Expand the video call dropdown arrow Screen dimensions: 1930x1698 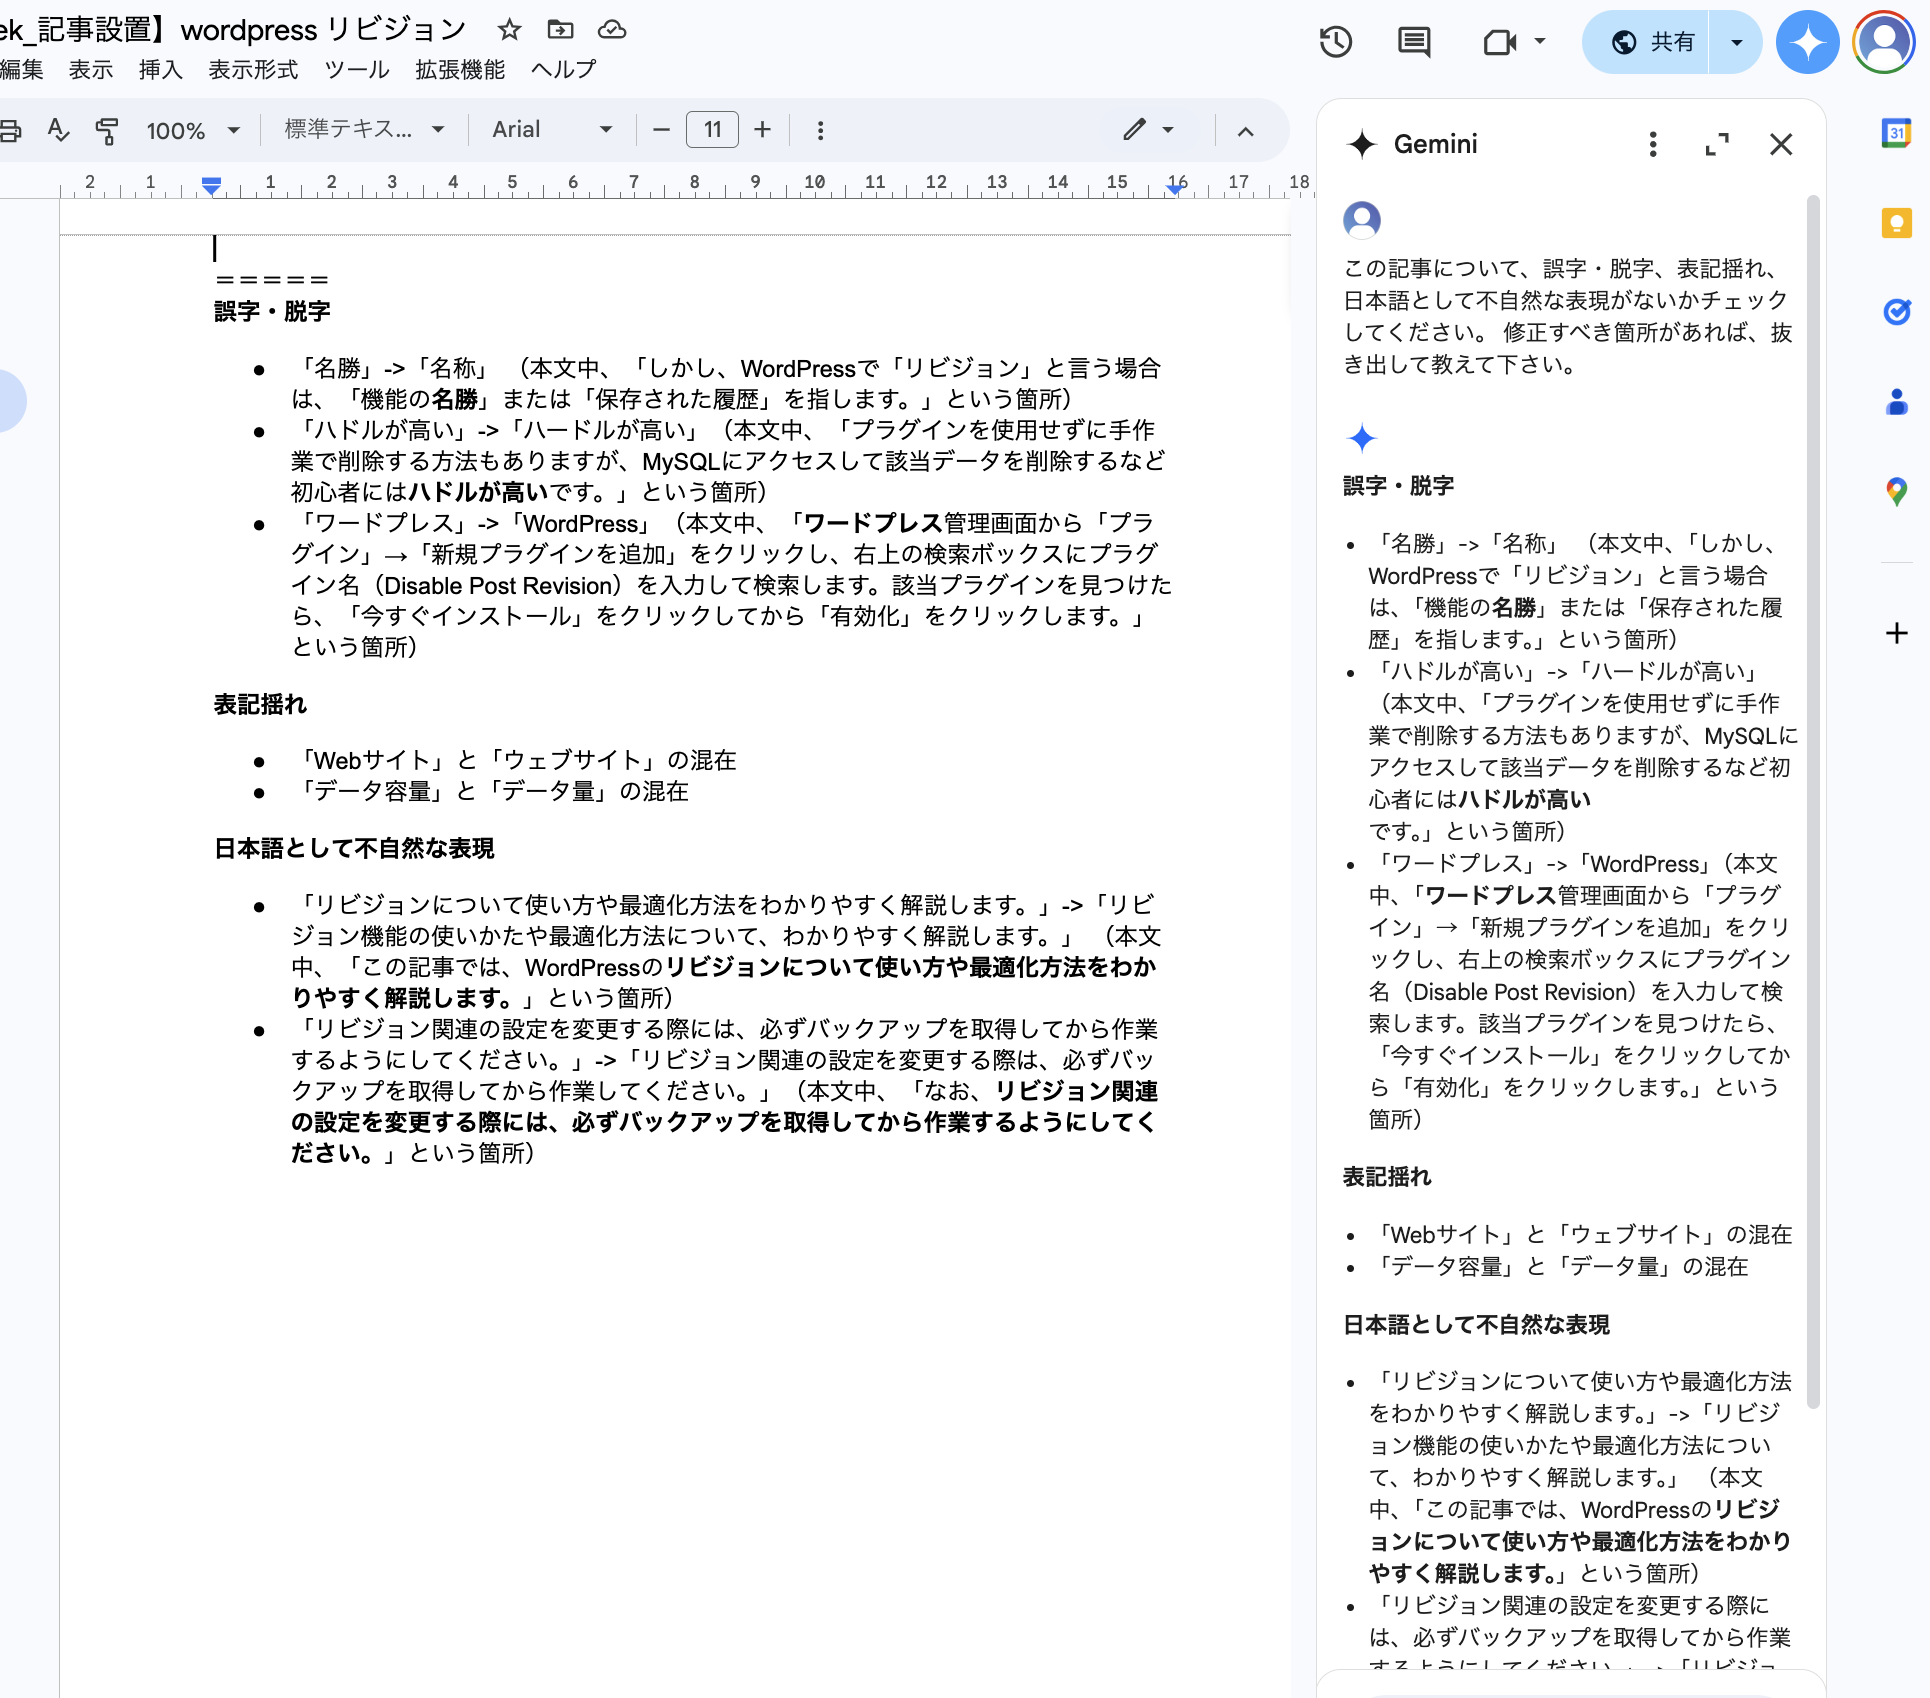[1540, 42]
